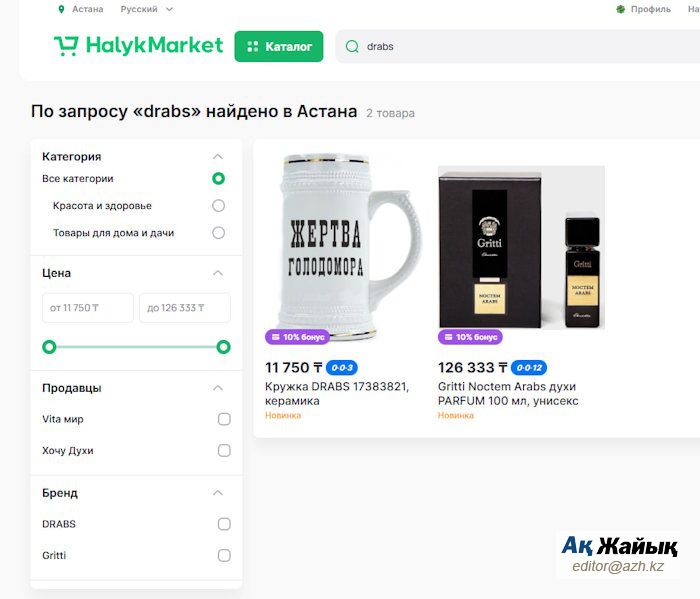Open the Кружка DRABS product link
Viewport: 700px width, 599px height.
tap(337, 393)
